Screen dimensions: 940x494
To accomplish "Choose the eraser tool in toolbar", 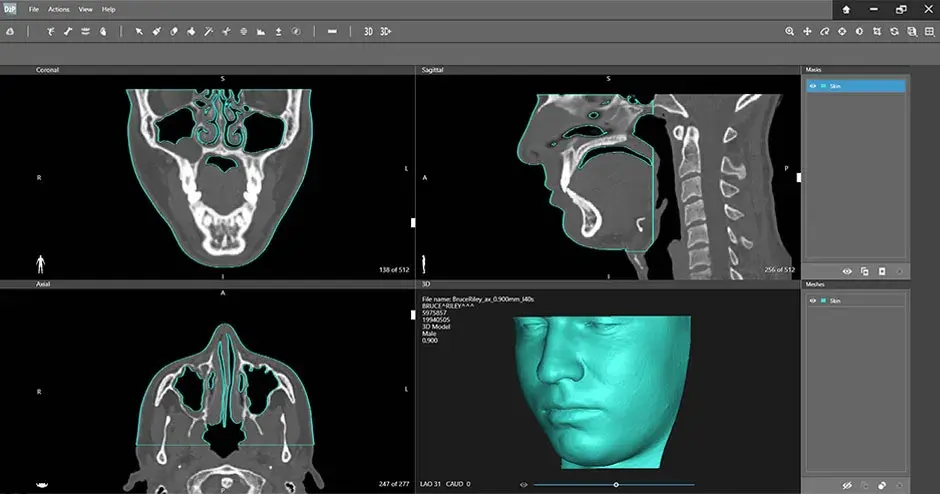I will click(x=174, y=31).
